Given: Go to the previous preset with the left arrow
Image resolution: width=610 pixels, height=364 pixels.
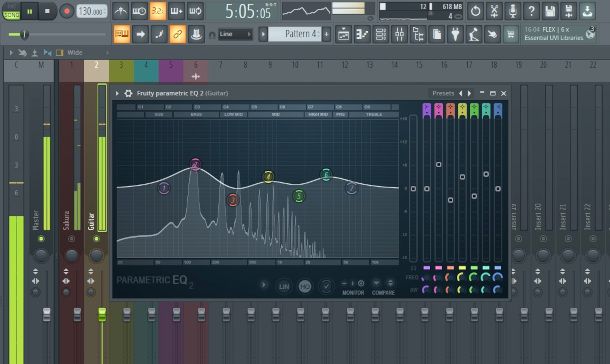Looking at the screenshot, I should (461, 93).
